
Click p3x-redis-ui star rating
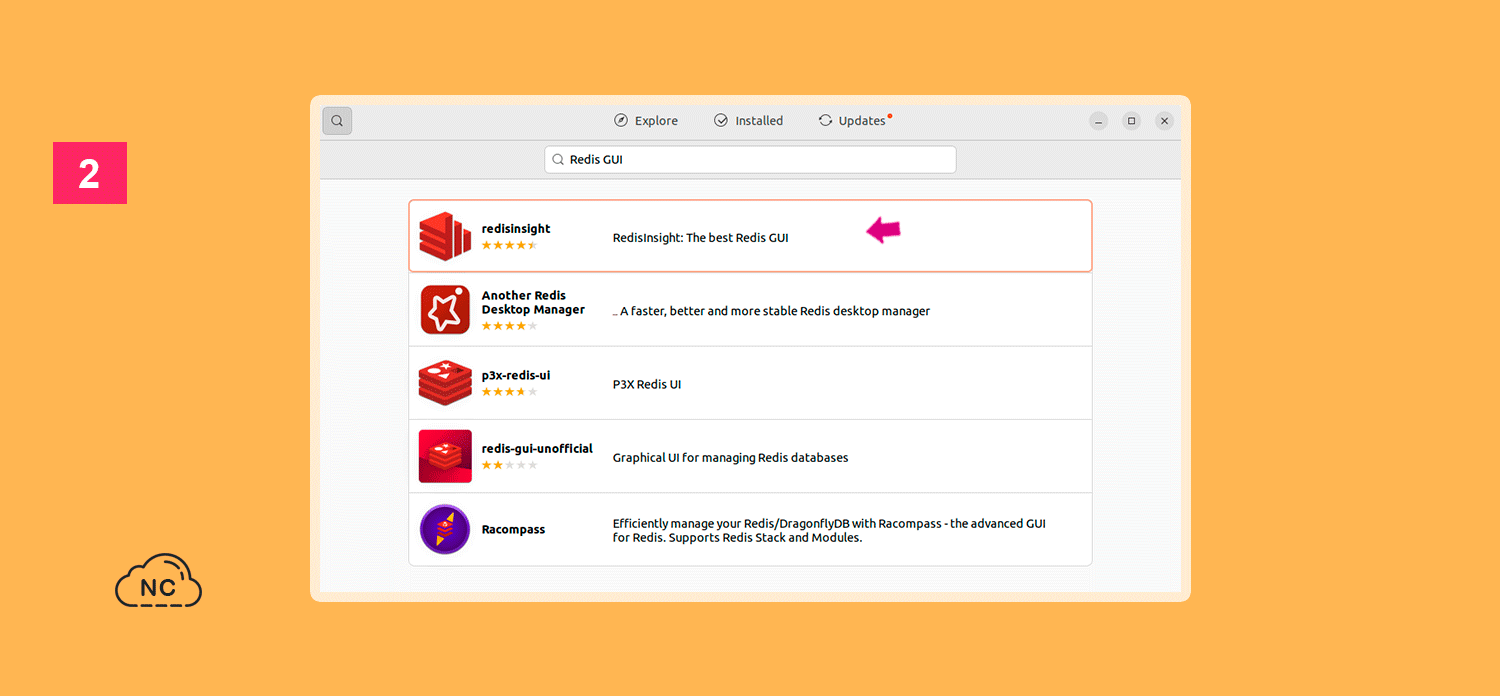(x=510, y=392)
